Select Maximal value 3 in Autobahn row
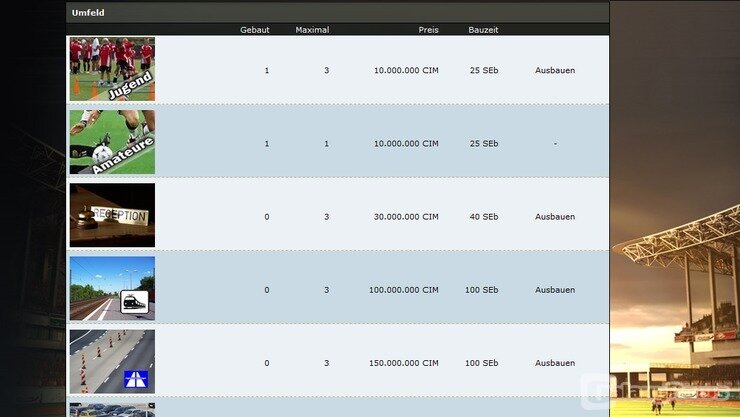Screen dimensions: 740x417 point(327,363)
